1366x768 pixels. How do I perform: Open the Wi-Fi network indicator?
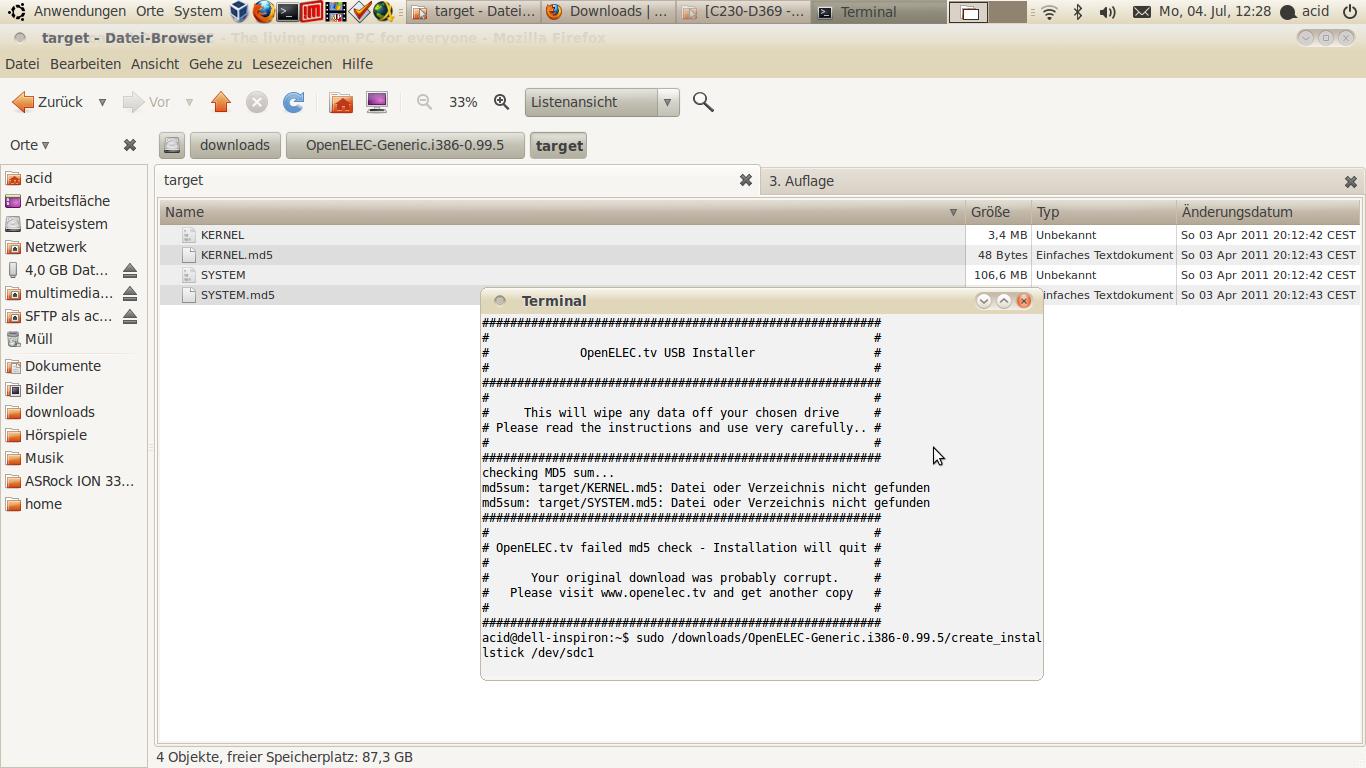[1049, 12]
